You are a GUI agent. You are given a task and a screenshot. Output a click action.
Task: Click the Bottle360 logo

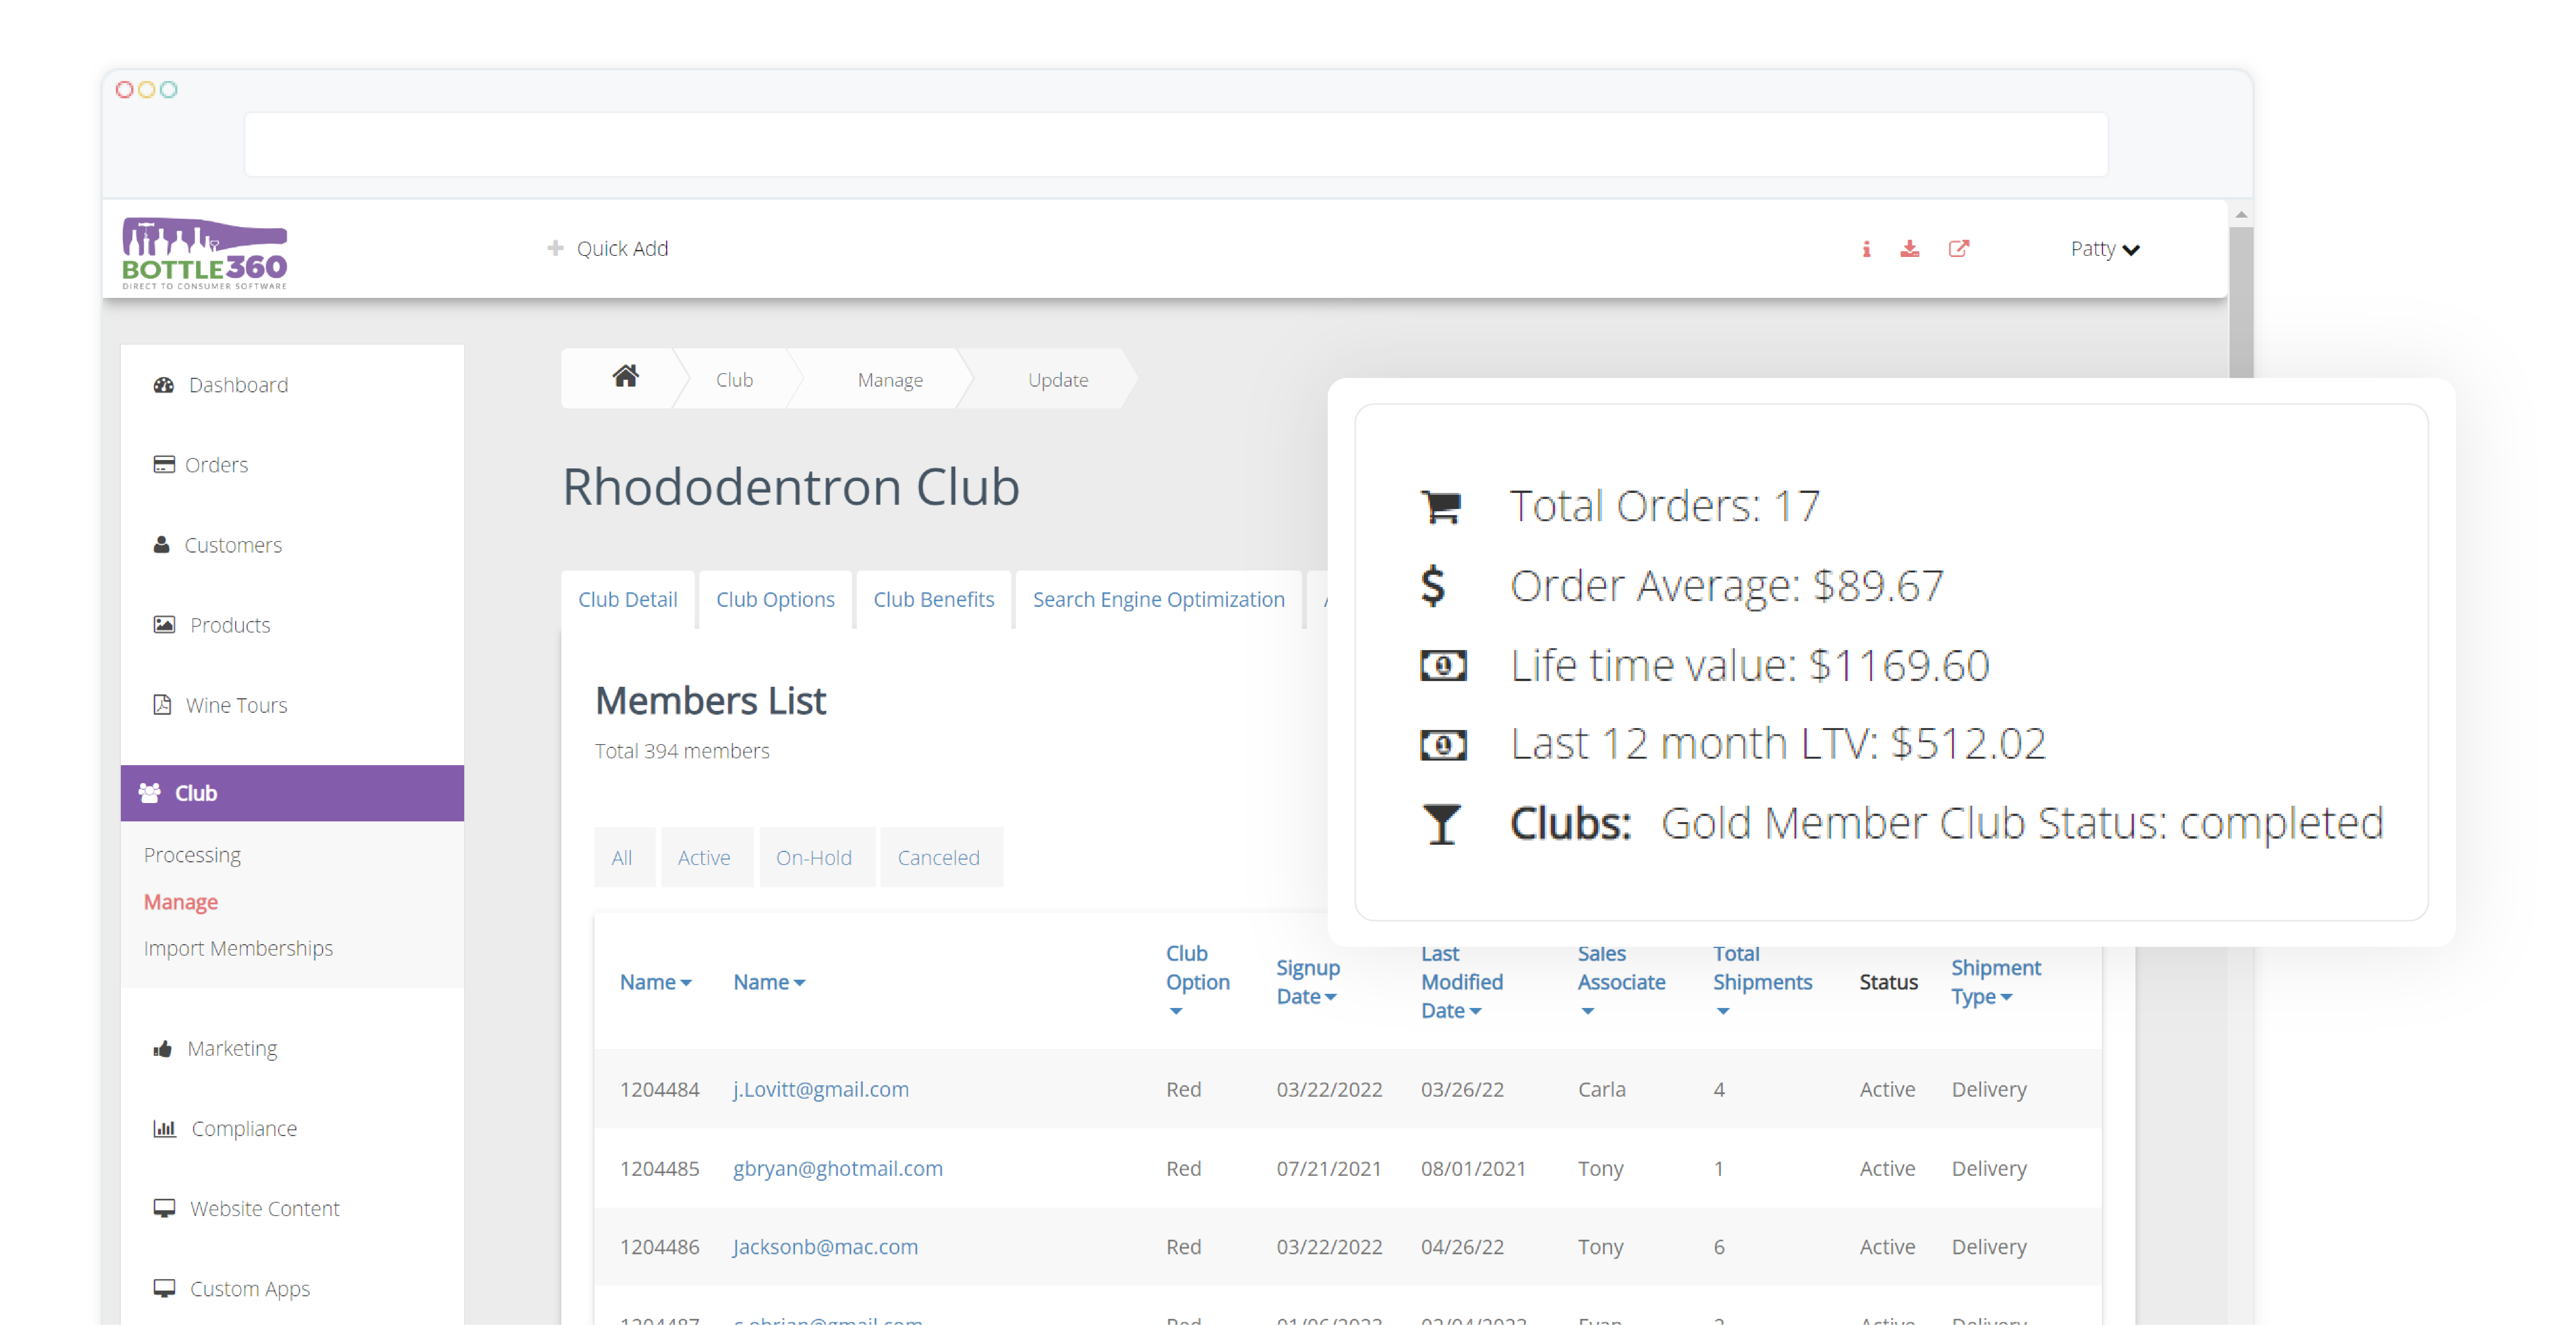pyautogui.click(x=204, y=253)
